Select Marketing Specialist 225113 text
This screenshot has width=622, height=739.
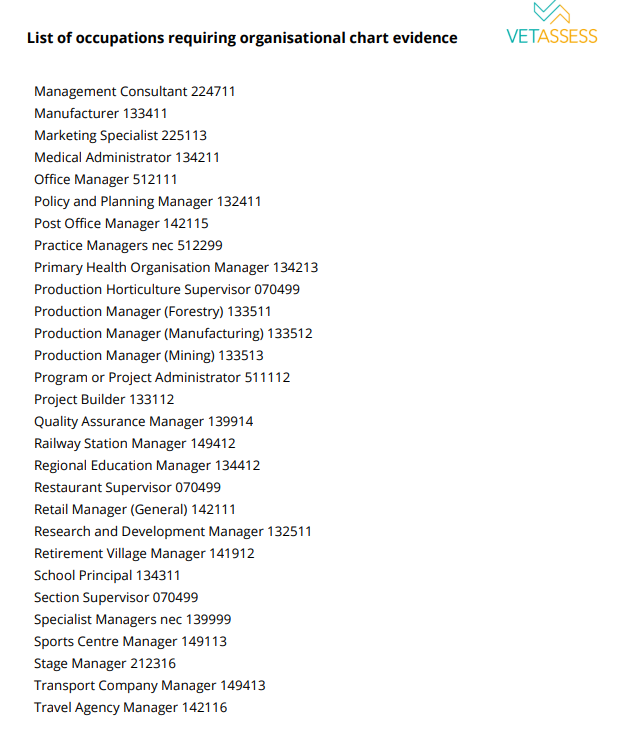[x=121, y=136]
